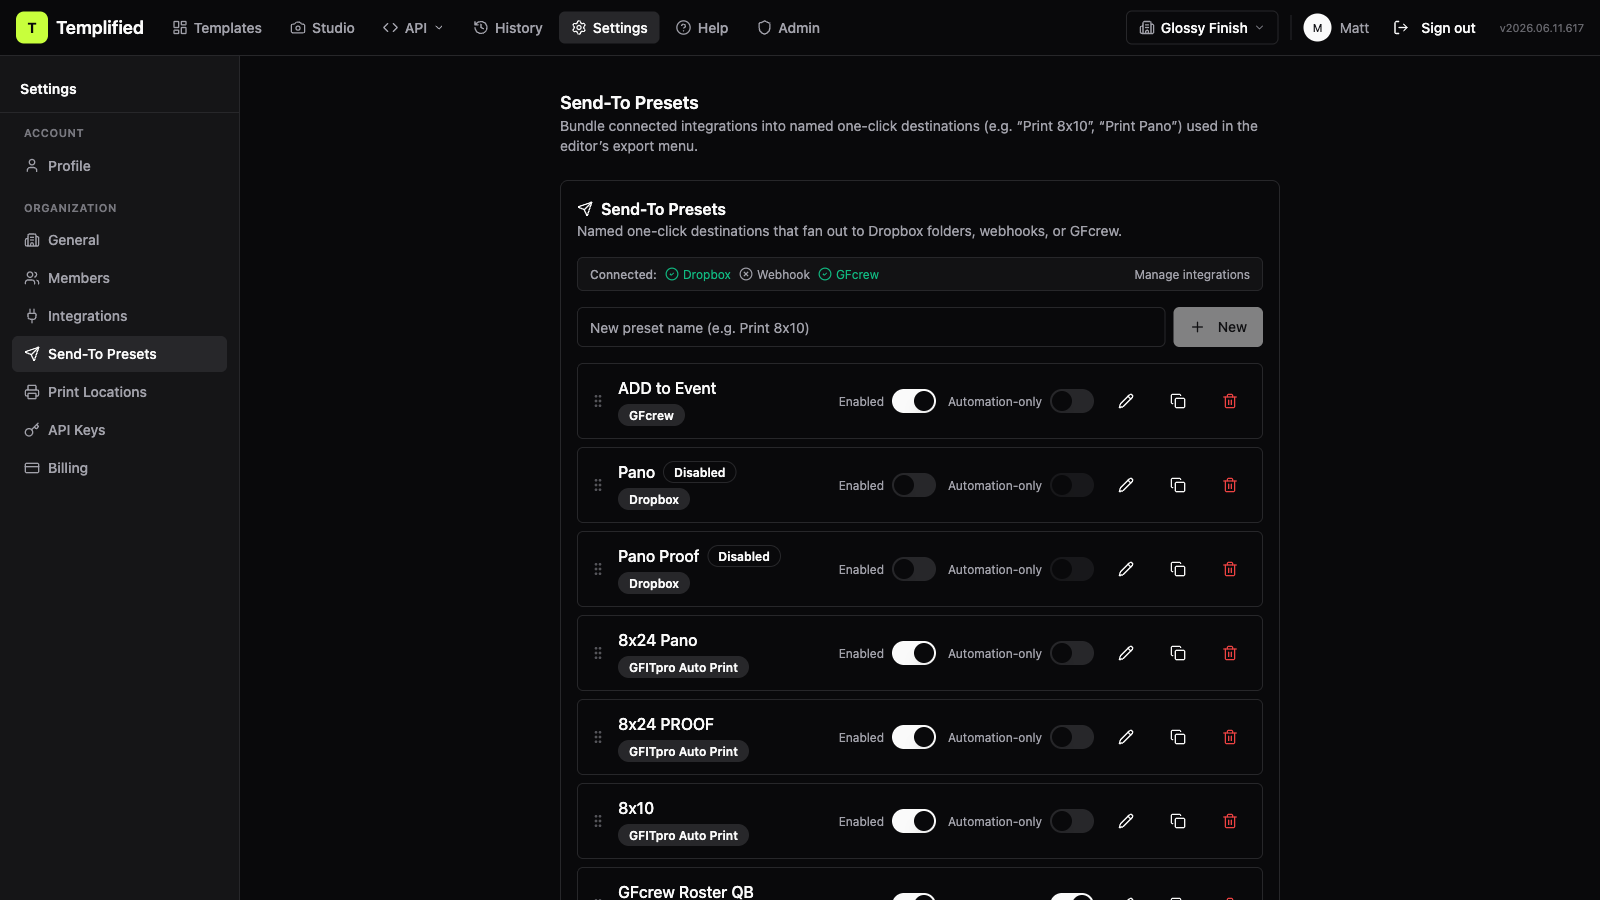Screen dimensions: 1600x900
Task: Focus the New preset name field
Action: pos(871,327)
